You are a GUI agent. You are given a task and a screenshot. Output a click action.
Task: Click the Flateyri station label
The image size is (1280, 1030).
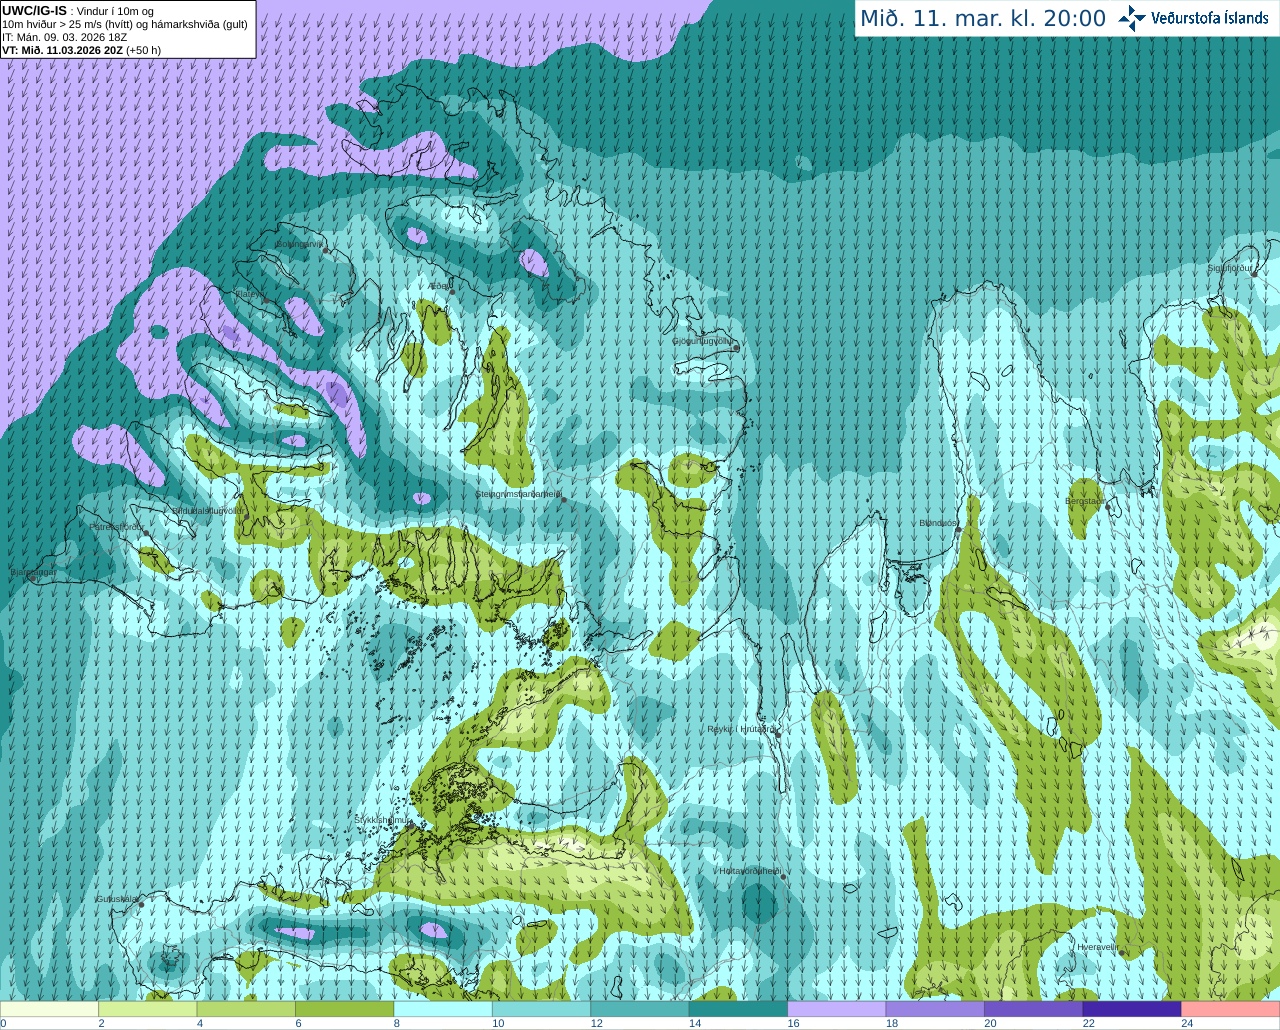coord(250,294)
